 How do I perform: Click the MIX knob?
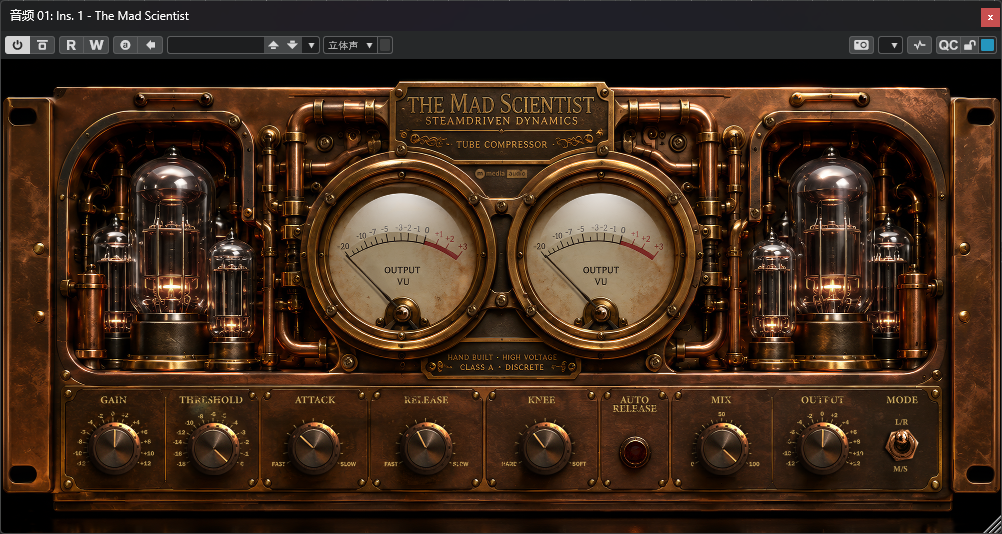tap(722, 448)
